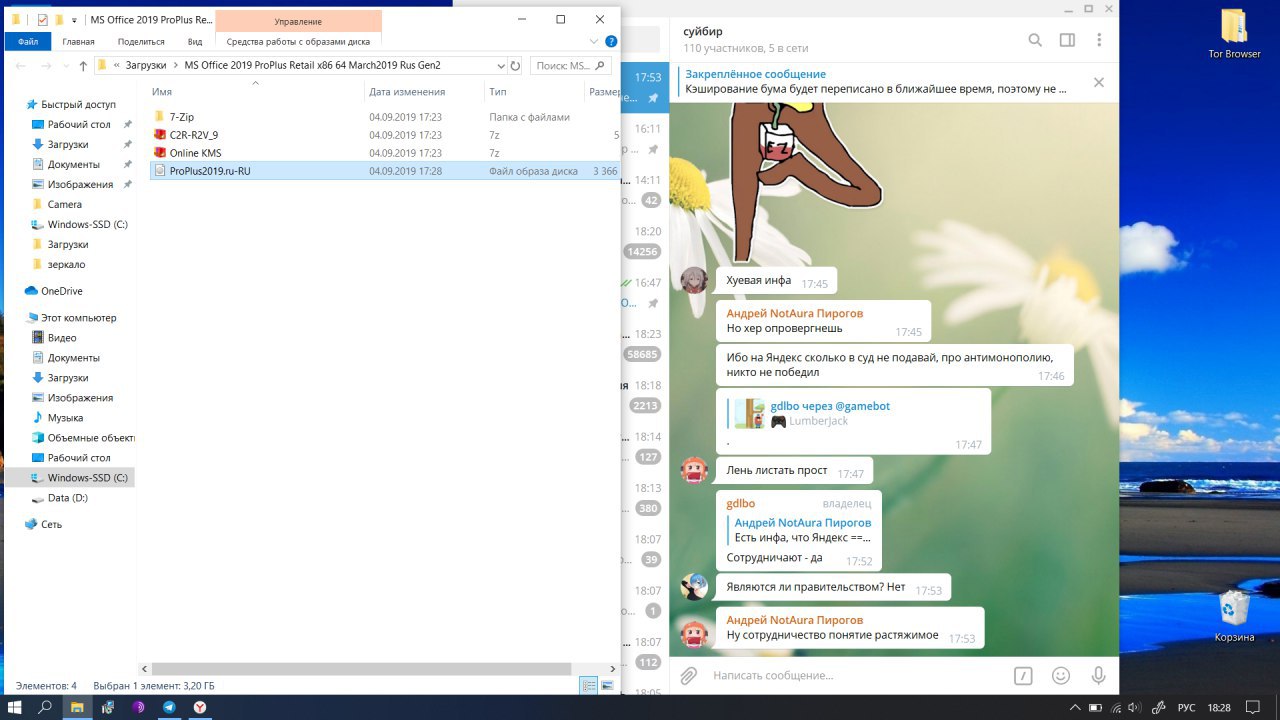Open the Вид ribbon tab
The height and width of the screenshot is (720, 1280).
[195, 42]
